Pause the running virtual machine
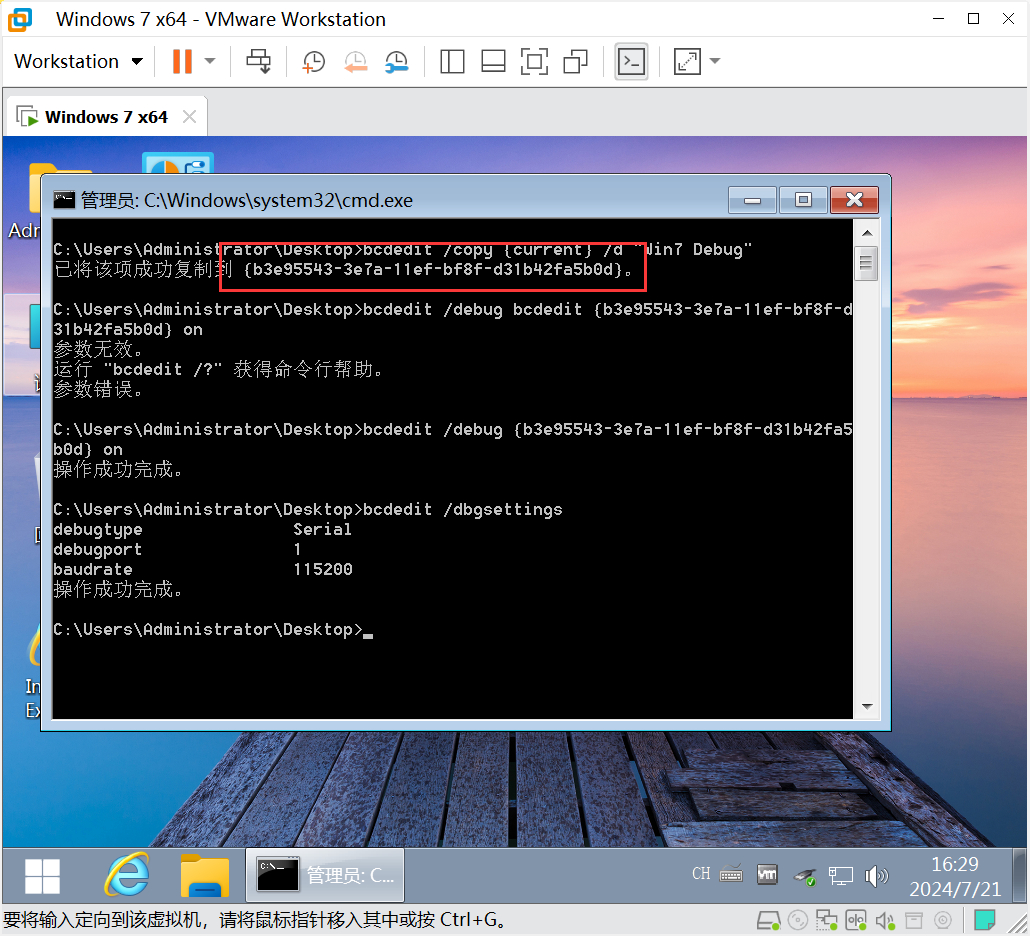The height and width of the screenshot is (936, 1030). click(x=182, y=61)
